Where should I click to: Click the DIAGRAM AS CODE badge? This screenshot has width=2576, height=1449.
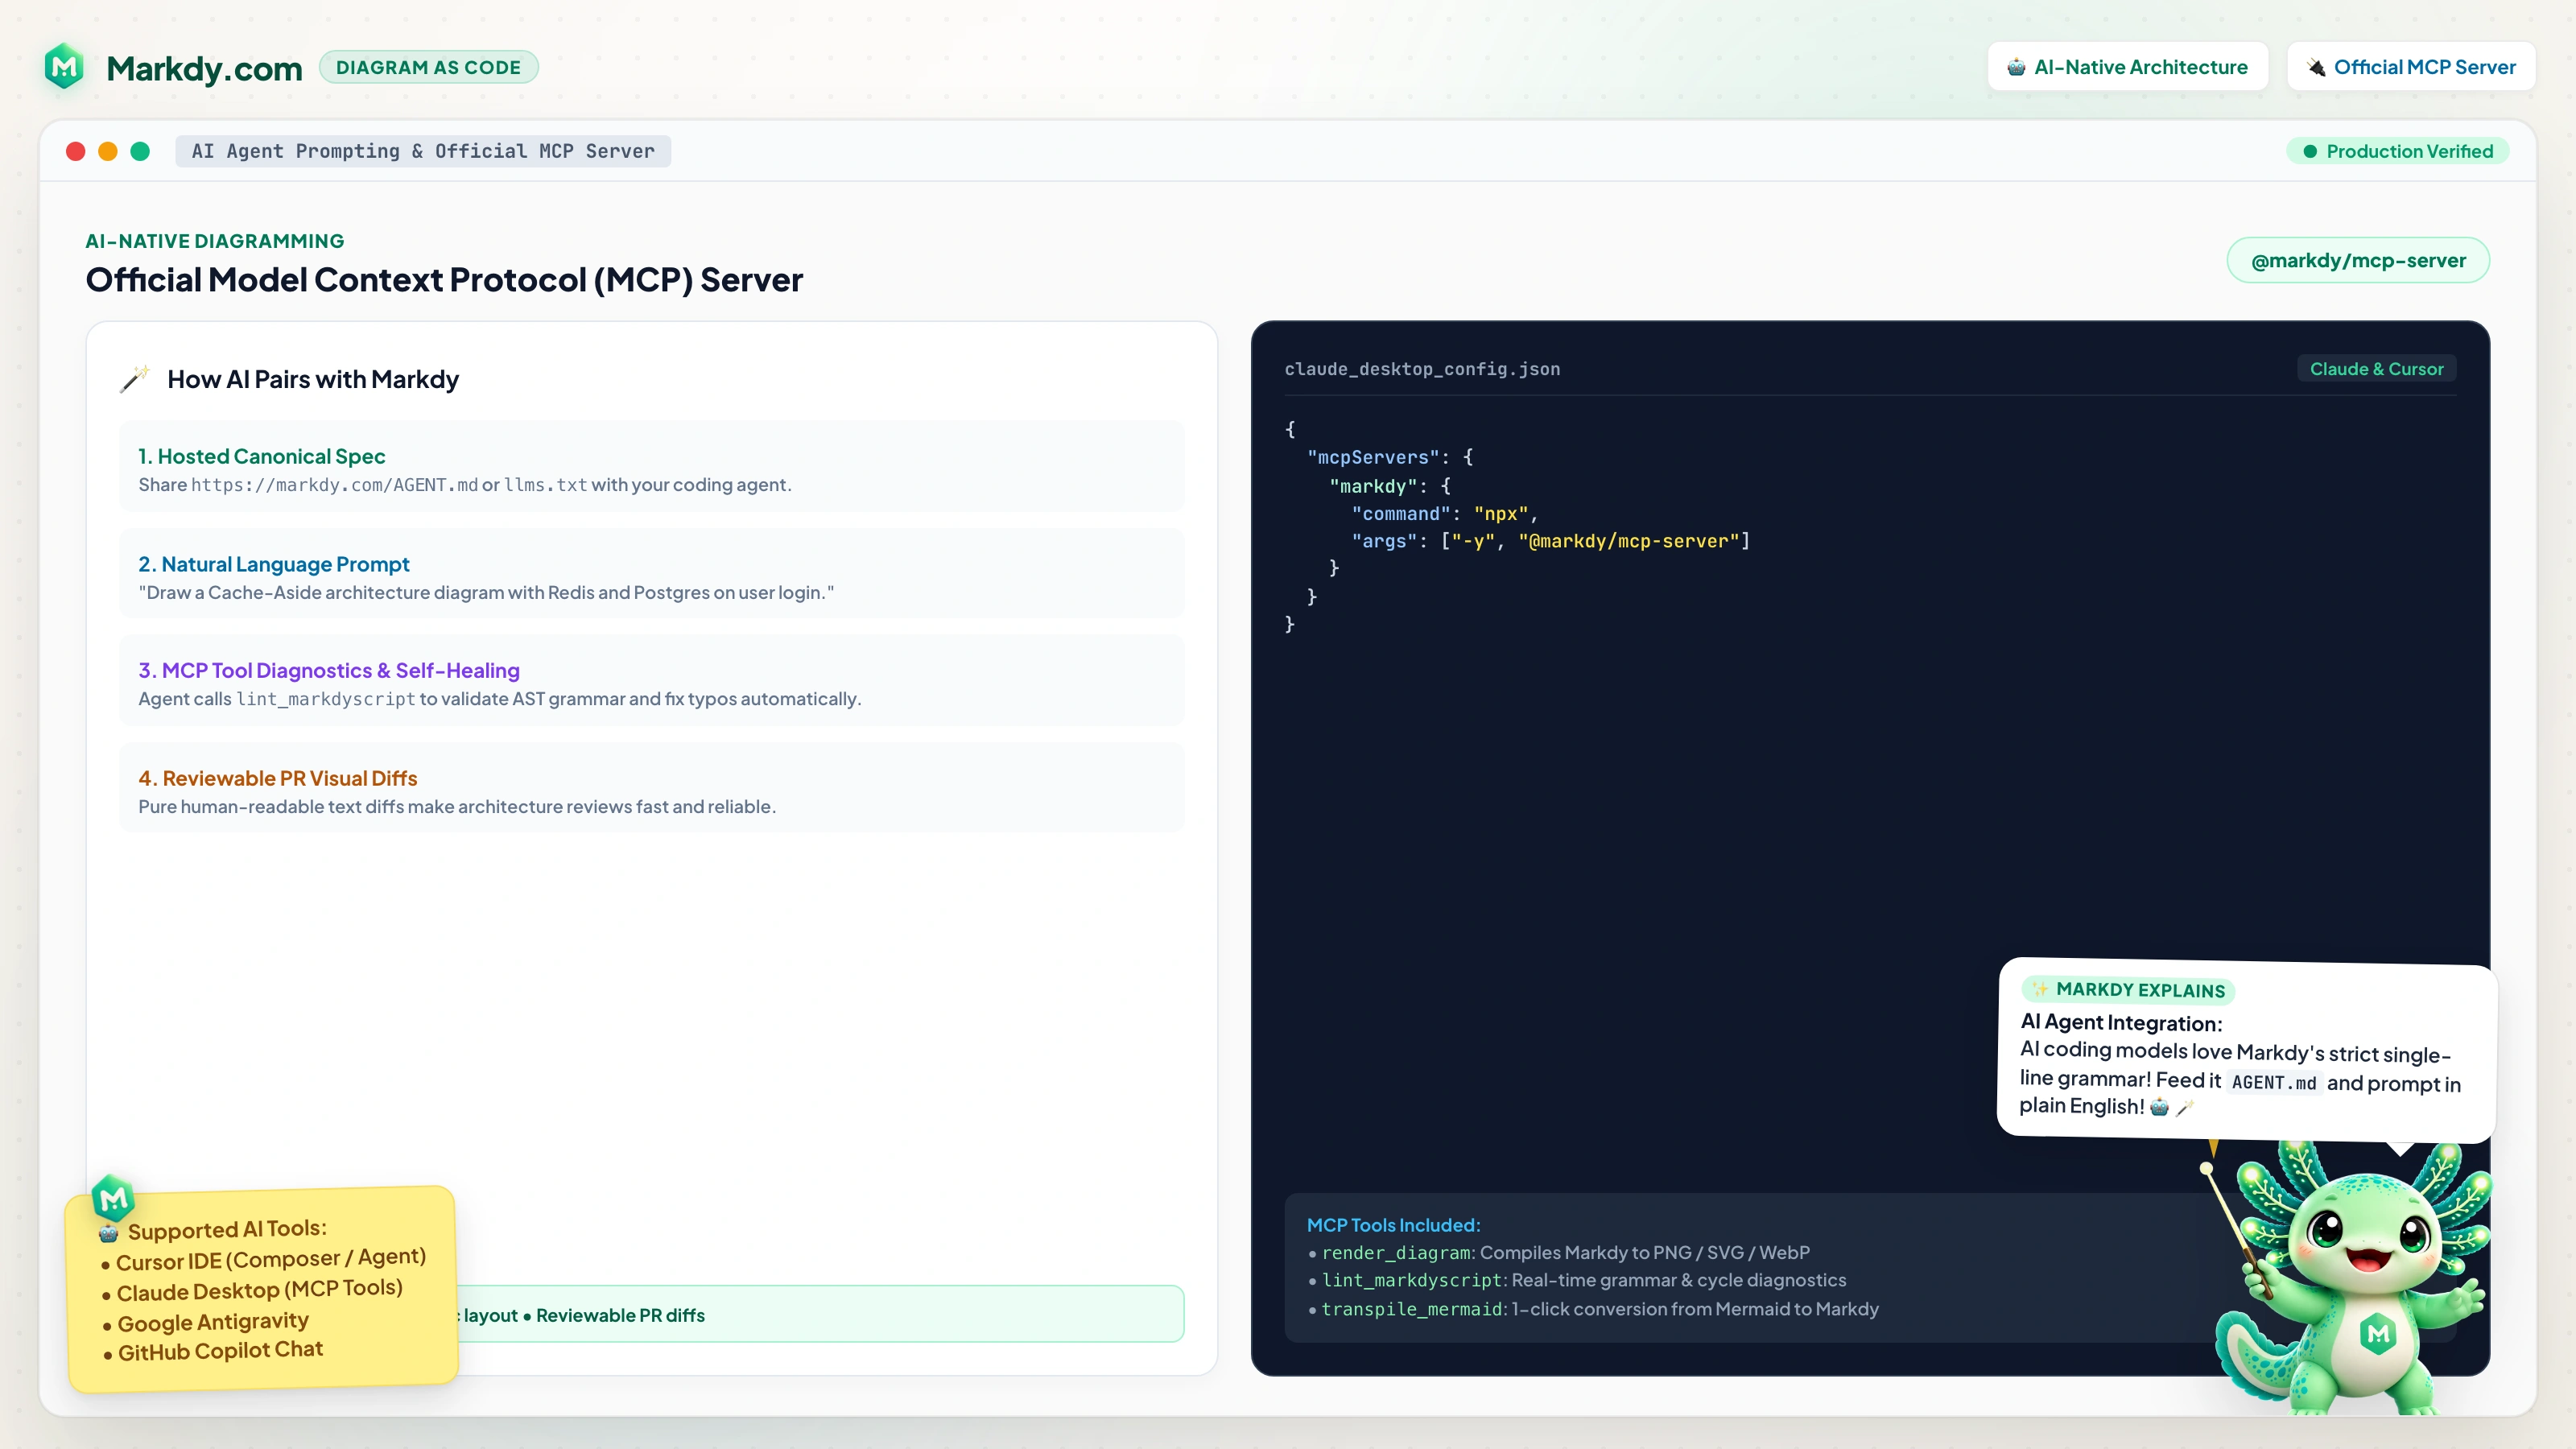click(428, 67)
